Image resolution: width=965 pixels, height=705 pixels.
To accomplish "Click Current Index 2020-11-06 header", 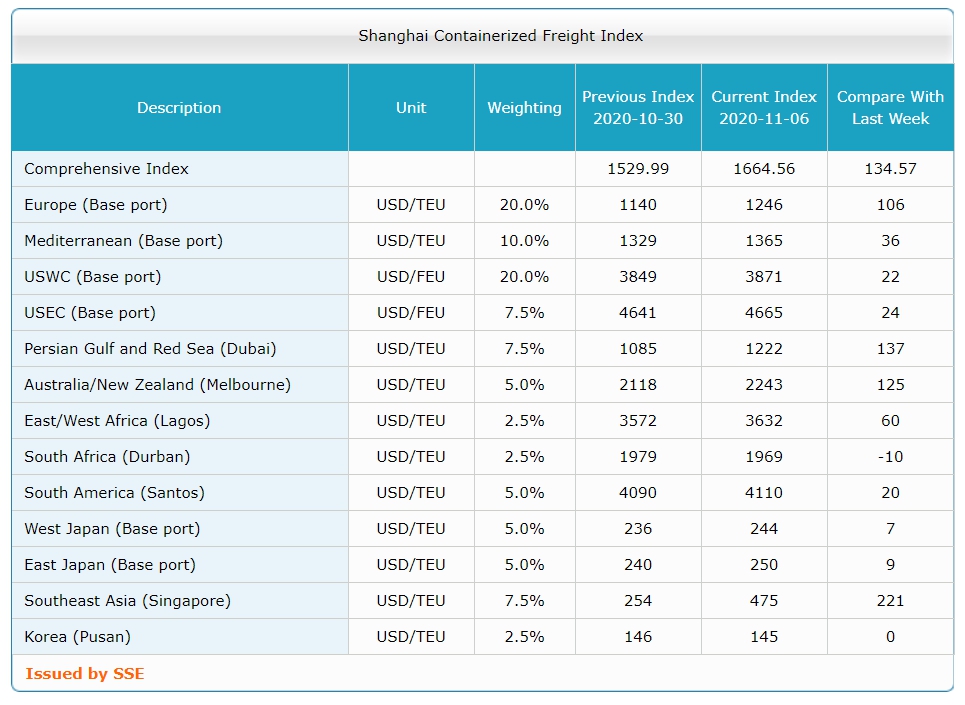I will click(x=764, y=108).
